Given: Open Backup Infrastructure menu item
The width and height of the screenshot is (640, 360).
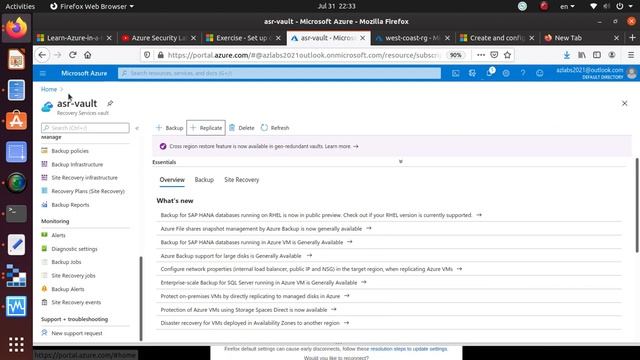Looking at the screenshot, I should [x=77, y=164].
